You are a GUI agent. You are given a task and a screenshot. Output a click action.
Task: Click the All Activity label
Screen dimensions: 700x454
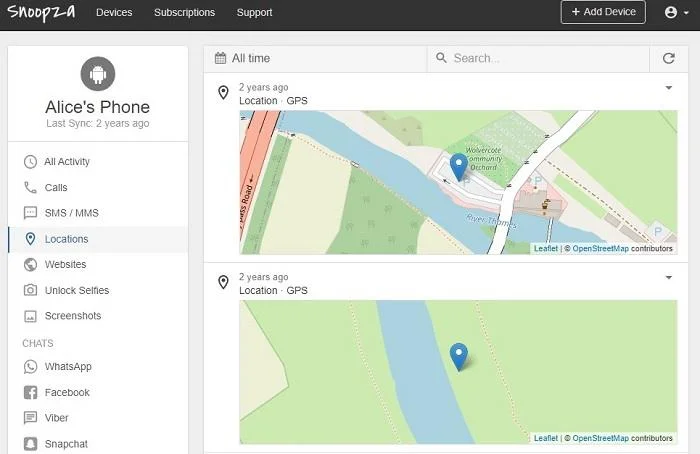67,162
